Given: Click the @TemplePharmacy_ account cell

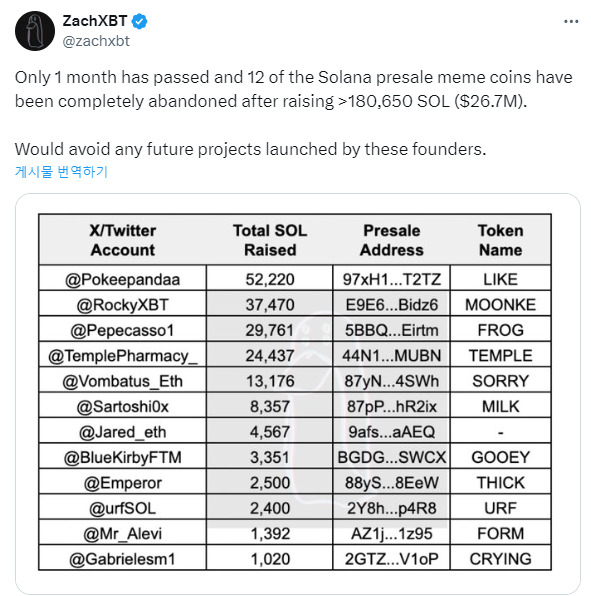Looking at the screenshot, I should tap(122, 355).
